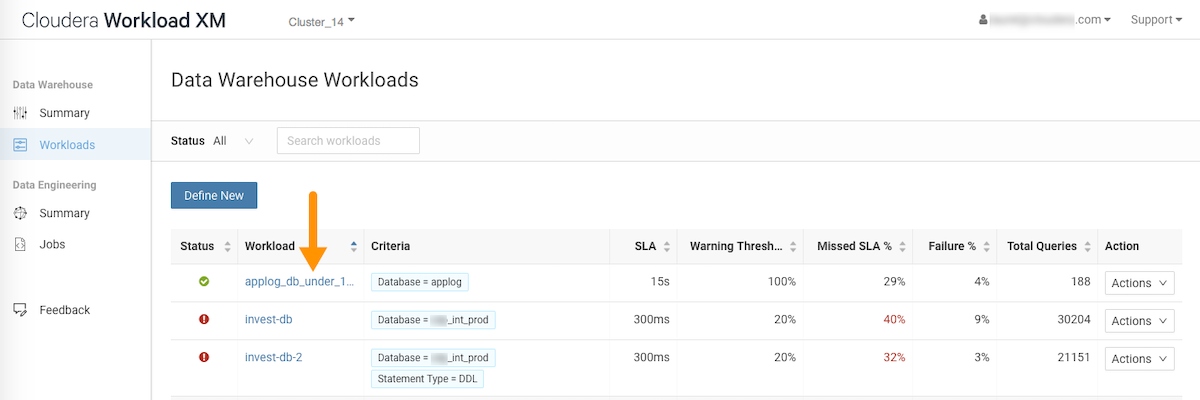Sort table by Missed SLA % column
Screen dimensions: 1200x400
click(902, 246)
